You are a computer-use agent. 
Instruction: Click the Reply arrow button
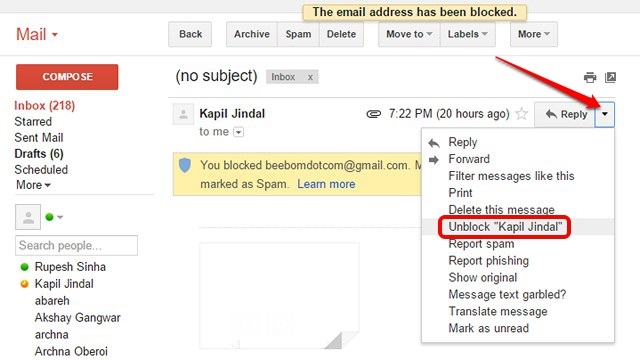point(565,114)
